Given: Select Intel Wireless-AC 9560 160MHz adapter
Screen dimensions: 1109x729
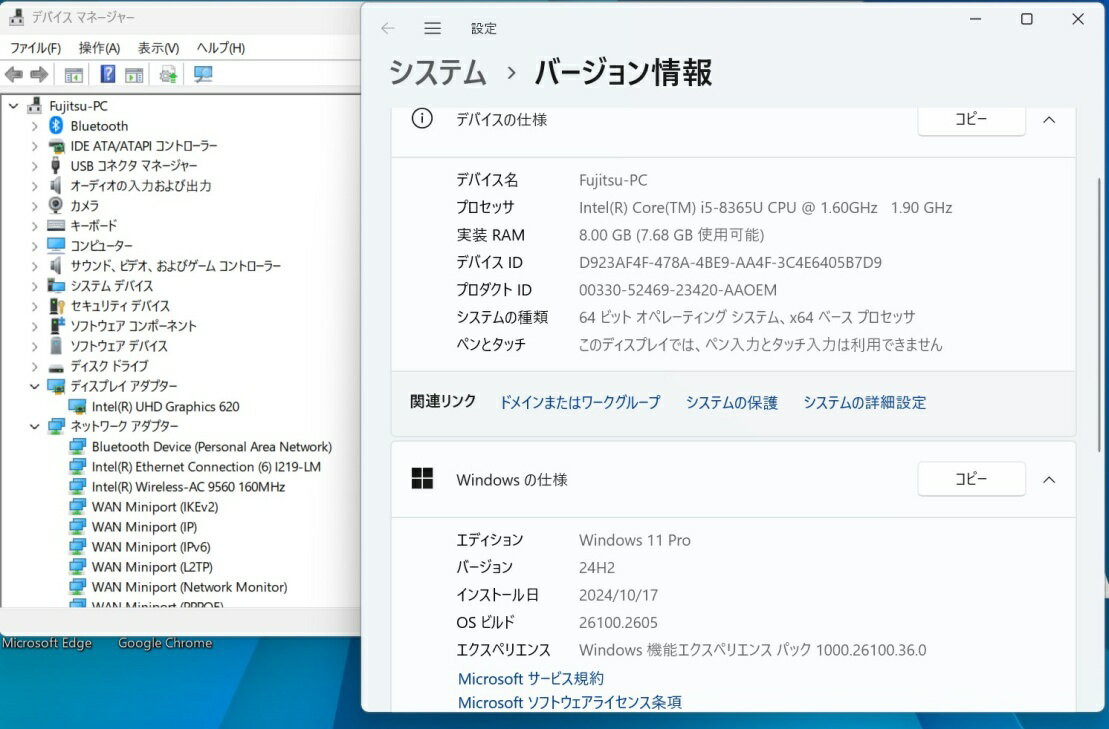Looking at the screenshot, I should (188, 487).
